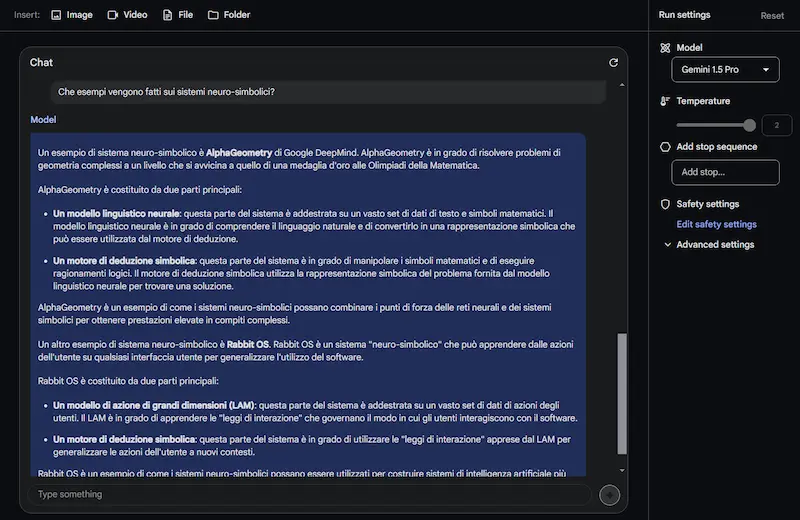The width and height of the screenshot is (800, 520).
Task: Click the bold AlphaGeometry text
Action: [x=239, y=153]
